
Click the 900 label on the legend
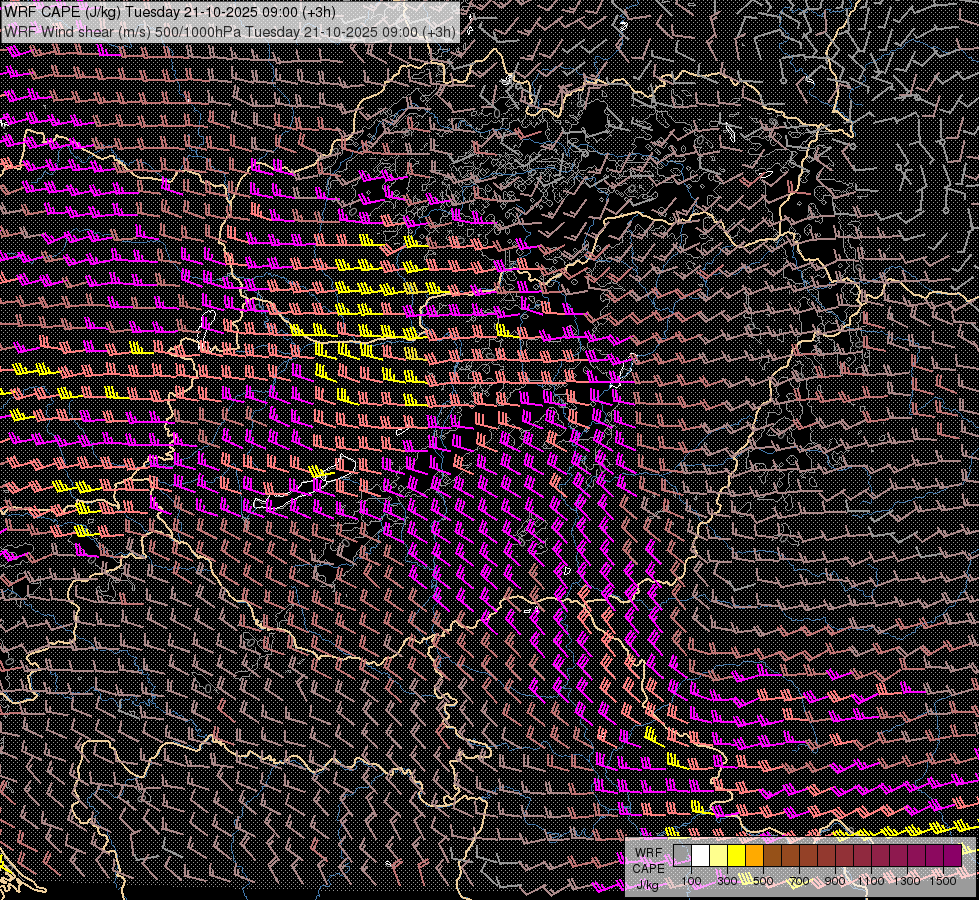click(x=835, y=881)
